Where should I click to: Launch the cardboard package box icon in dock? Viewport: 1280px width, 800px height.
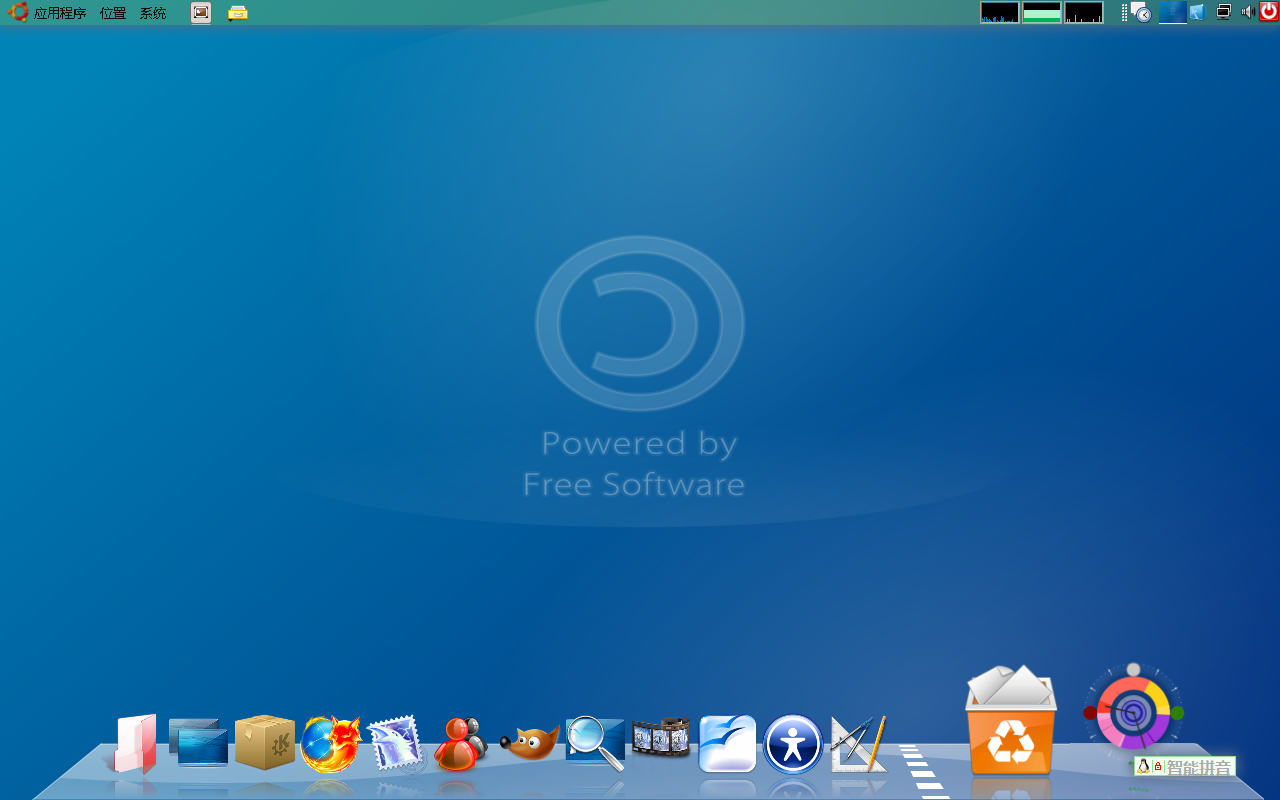click(265, 742)
